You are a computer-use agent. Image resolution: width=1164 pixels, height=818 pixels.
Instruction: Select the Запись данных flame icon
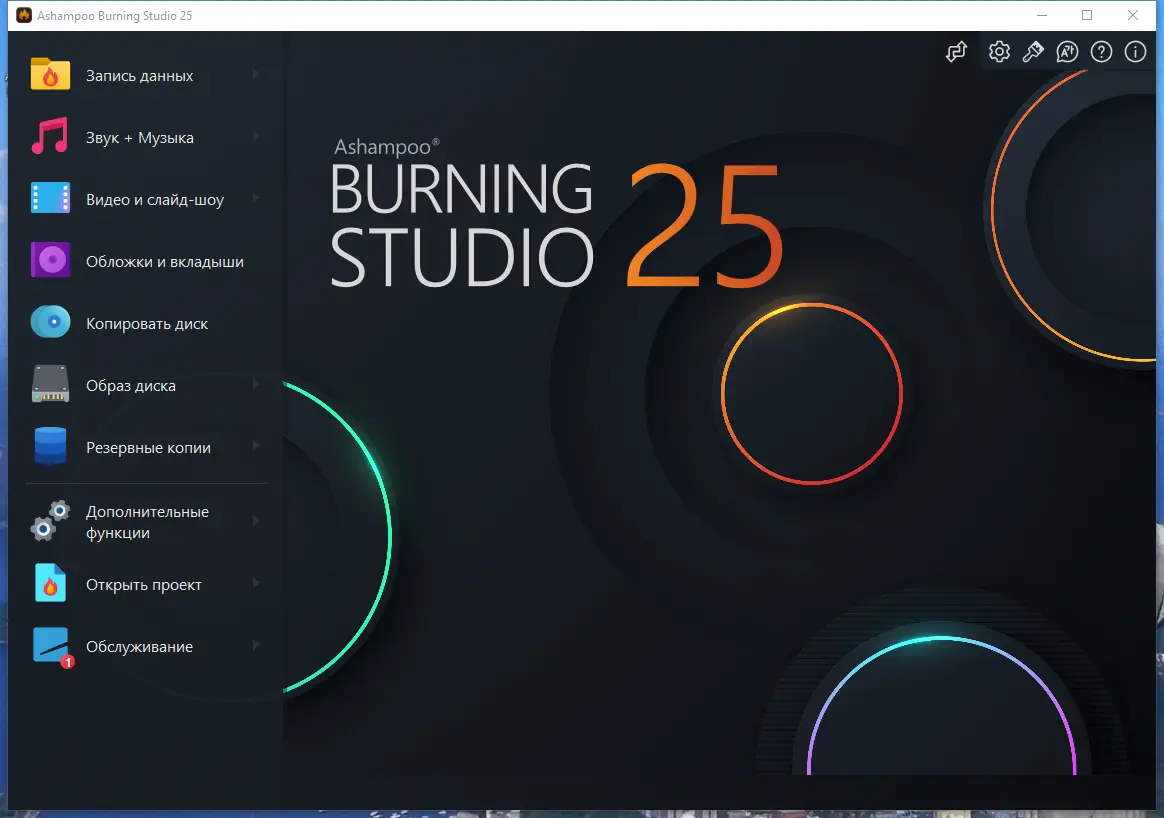click(x=50, y=74)
